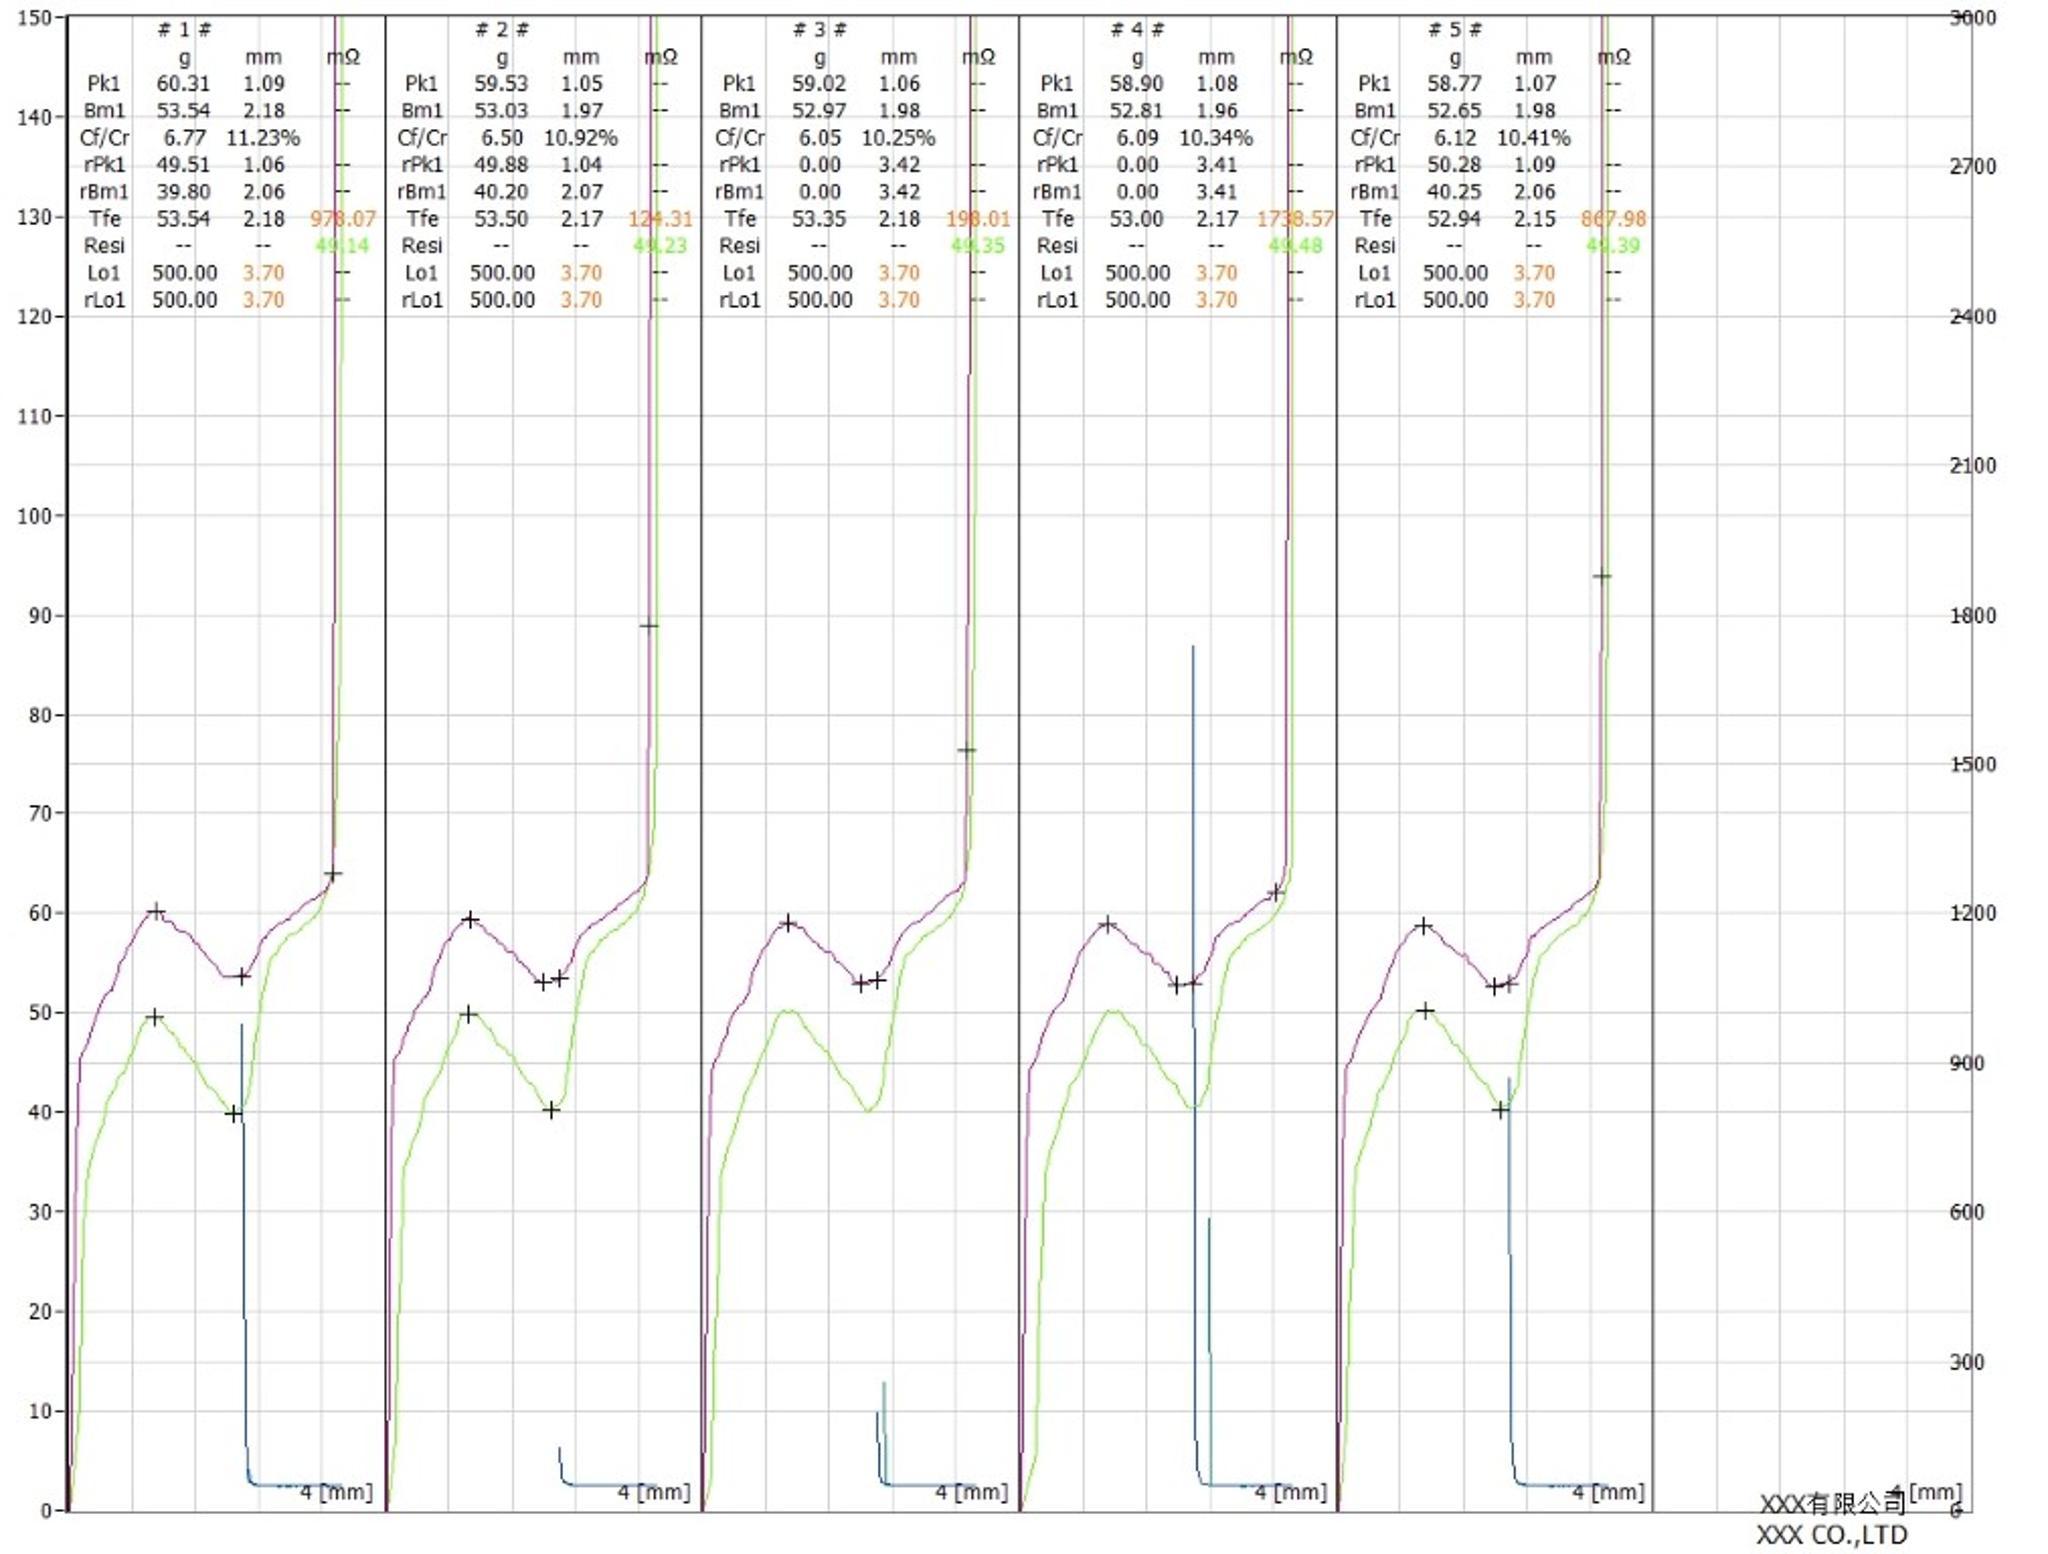Click the '4 [mm]' label under panel 2
This screenshot has width=2048, height=1554.
[653, 1492]
